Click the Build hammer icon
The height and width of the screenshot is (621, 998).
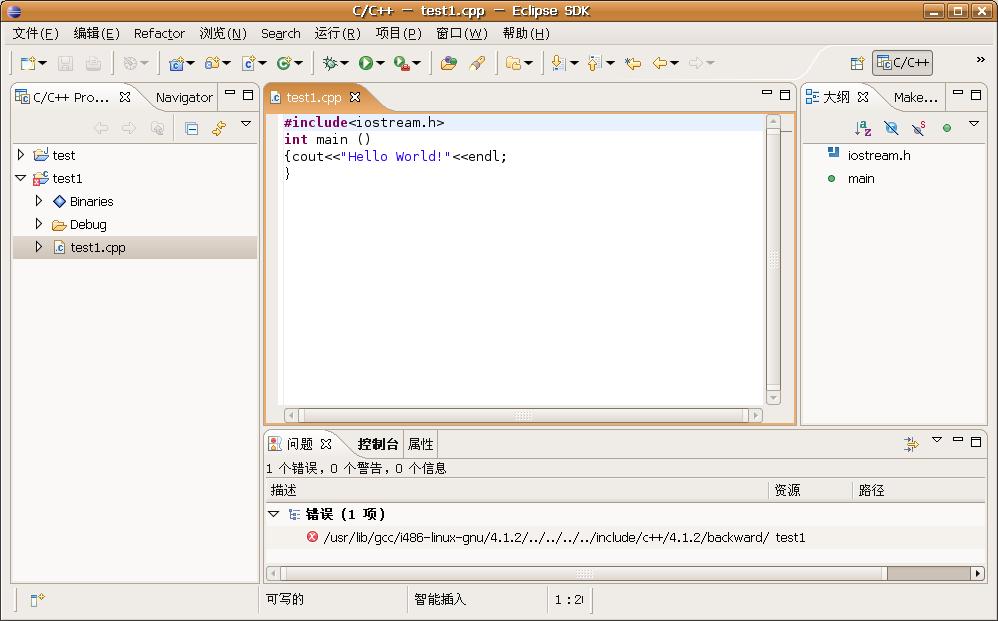pos(130,63)
